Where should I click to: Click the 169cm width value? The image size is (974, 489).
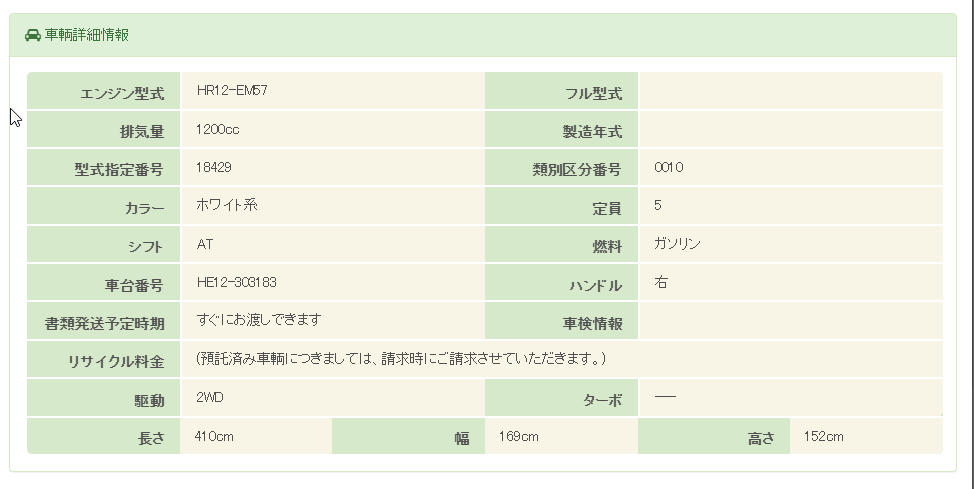point(519,436)
